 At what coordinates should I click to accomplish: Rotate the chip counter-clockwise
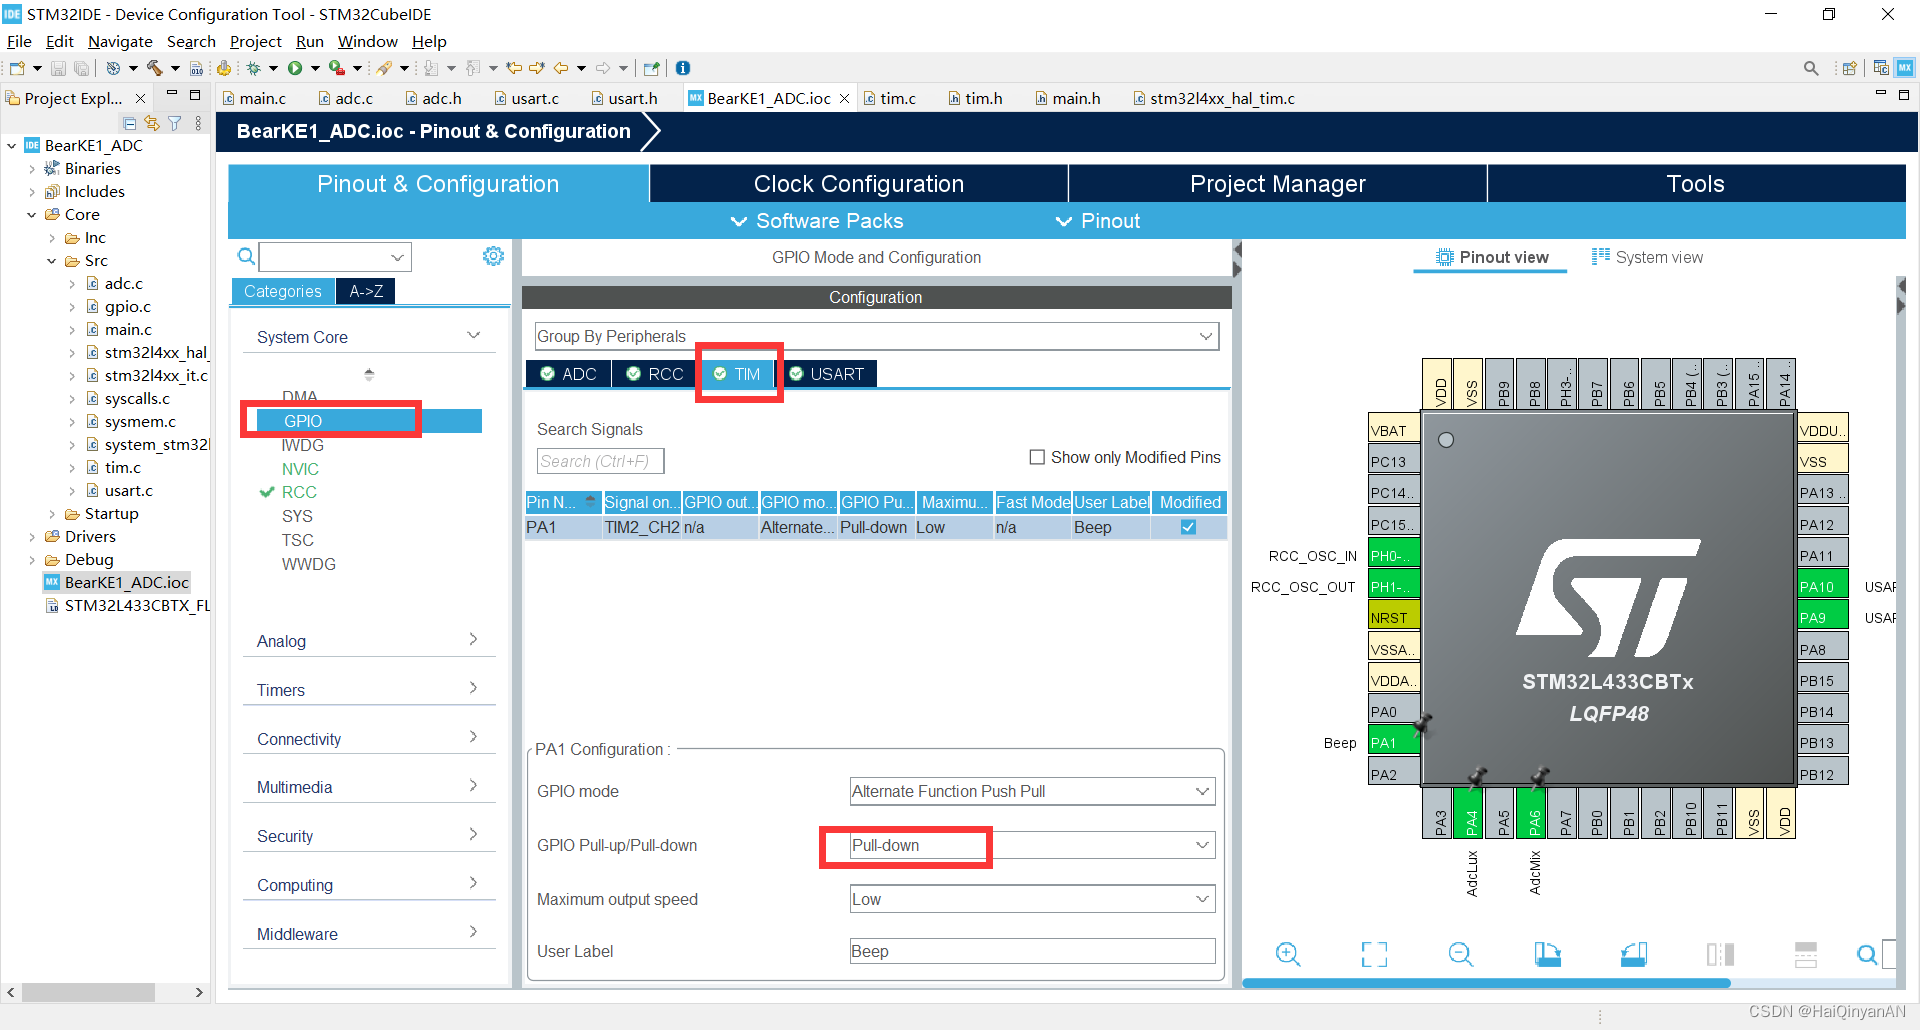click(1634, 955)
